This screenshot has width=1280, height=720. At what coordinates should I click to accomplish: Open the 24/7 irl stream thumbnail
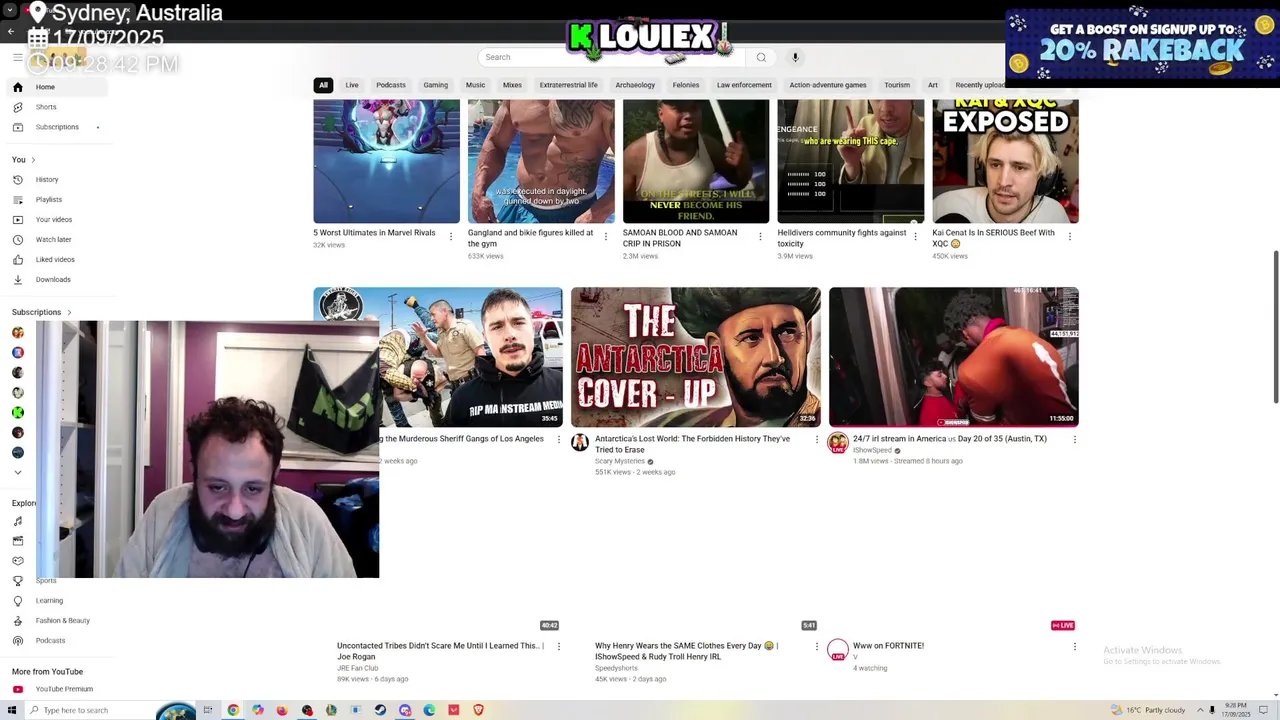tap(954, 357)
